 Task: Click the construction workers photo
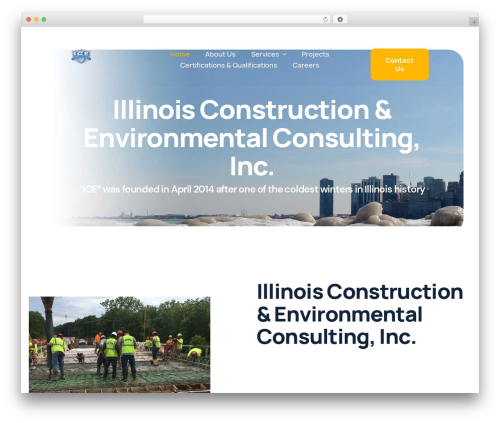tap(119, 344)
